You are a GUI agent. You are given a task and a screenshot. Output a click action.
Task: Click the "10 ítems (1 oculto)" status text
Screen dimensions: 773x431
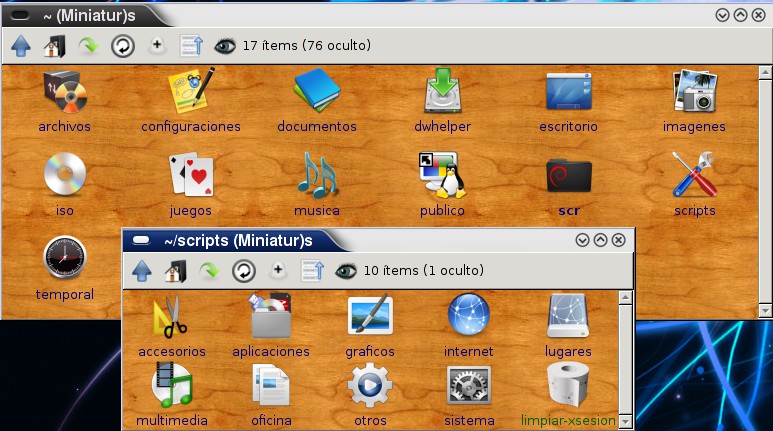click(423, 270)
